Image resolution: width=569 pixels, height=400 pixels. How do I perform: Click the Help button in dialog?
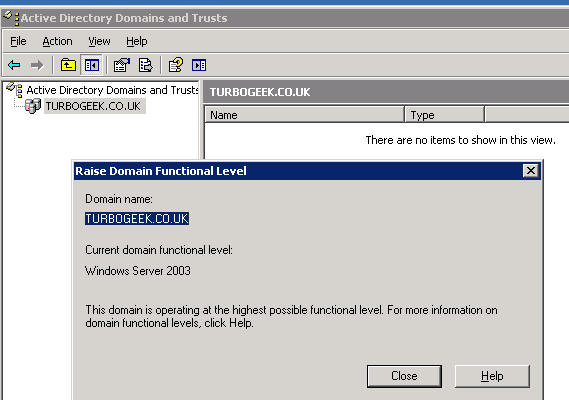(x=492, y=376)
